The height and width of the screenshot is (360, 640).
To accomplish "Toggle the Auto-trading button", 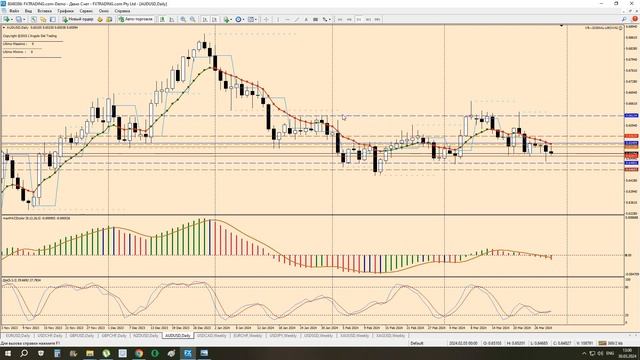I will (136, 19).
